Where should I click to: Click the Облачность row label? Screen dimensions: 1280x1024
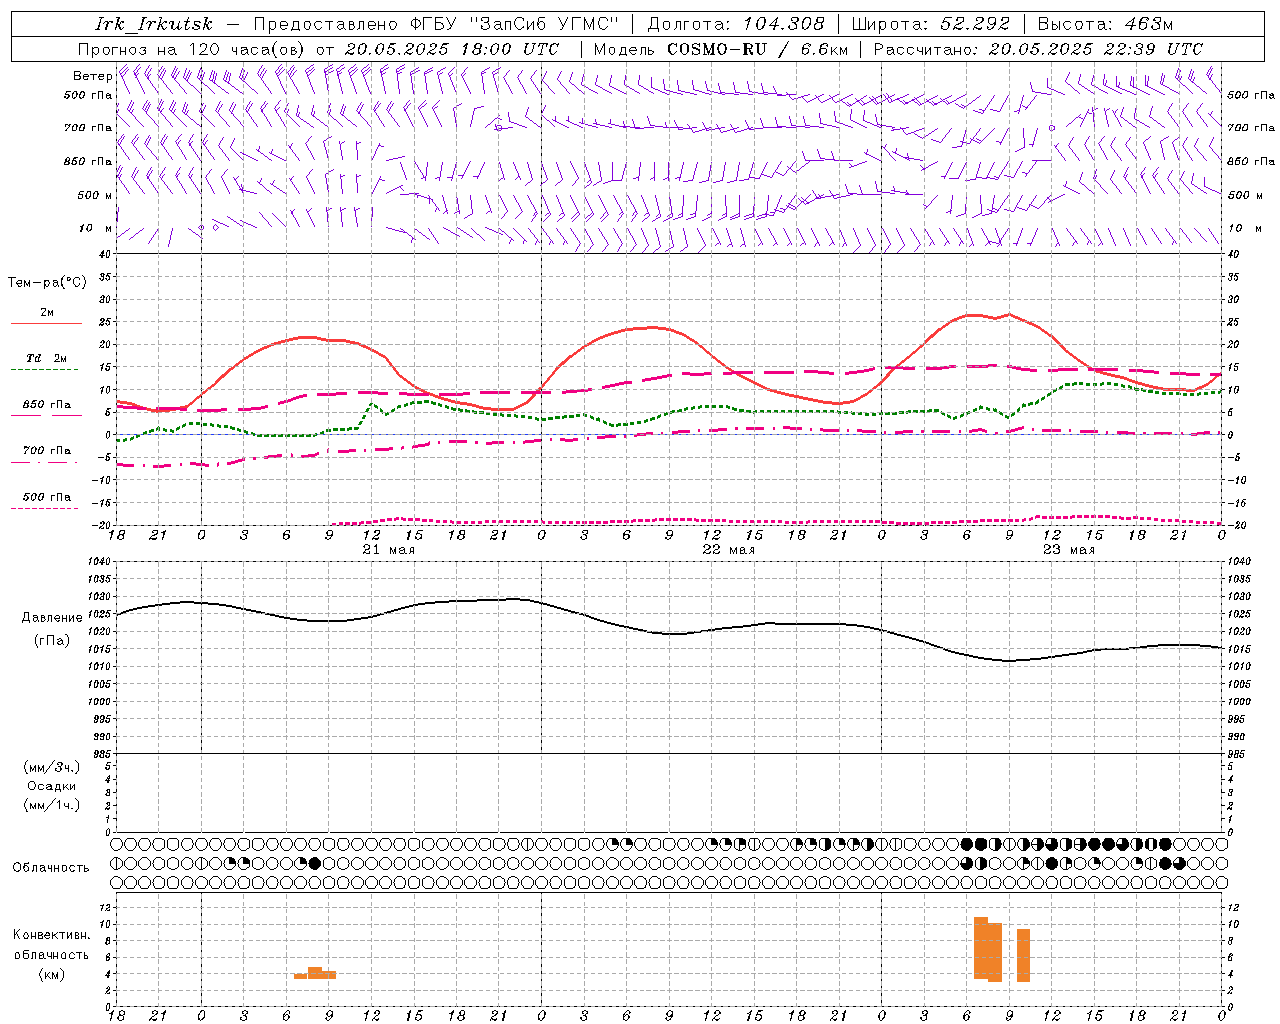pyautogui.click(x=50, y=868)
